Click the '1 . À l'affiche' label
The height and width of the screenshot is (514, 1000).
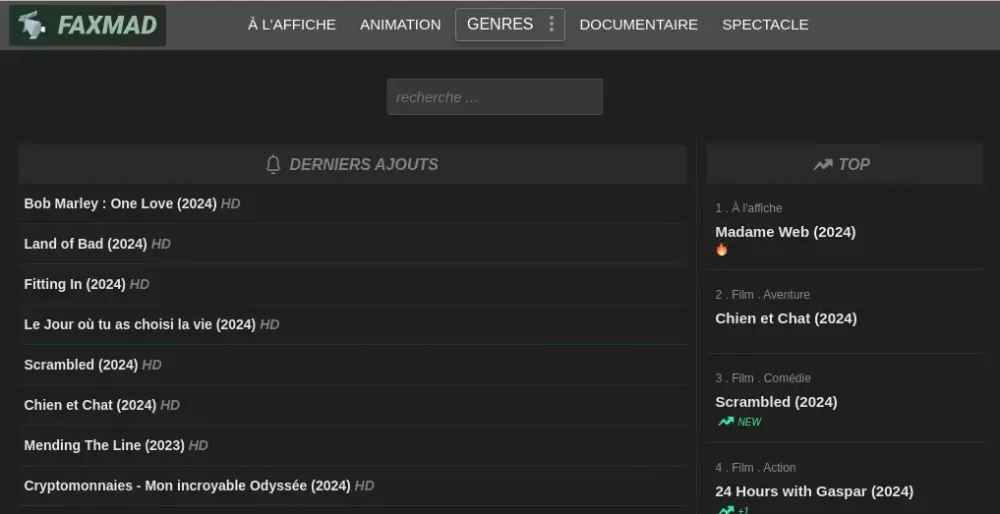pos(748,208)
